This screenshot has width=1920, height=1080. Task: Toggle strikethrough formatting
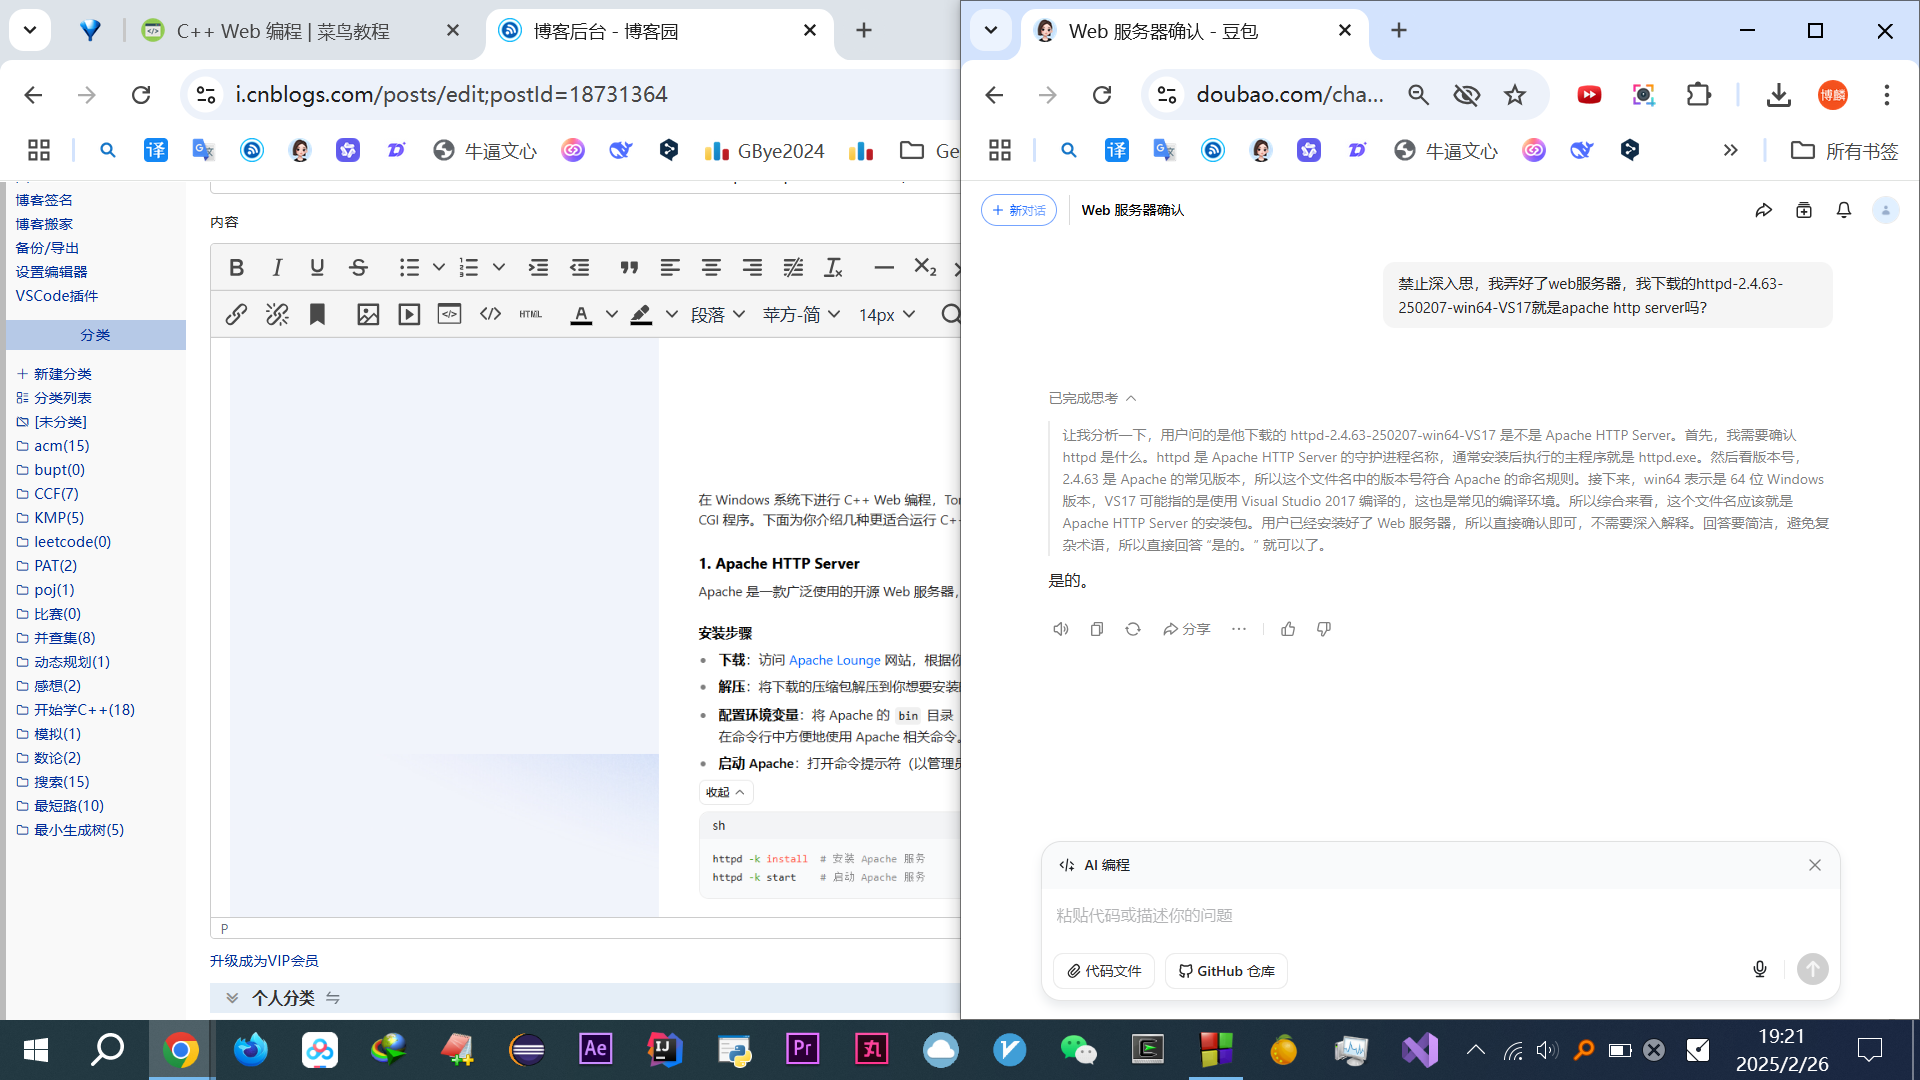[x=358, y=267]
